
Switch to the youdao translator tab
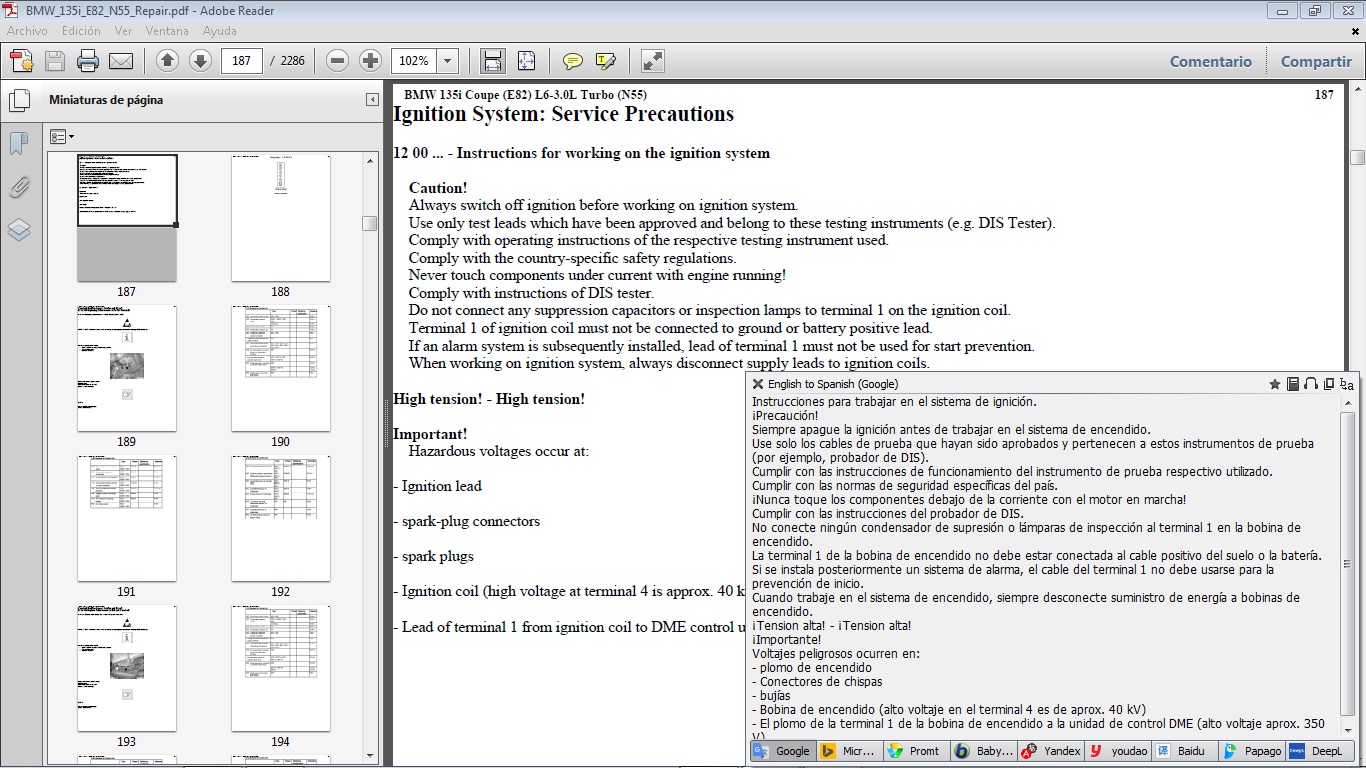click(x=1116, y=751)
